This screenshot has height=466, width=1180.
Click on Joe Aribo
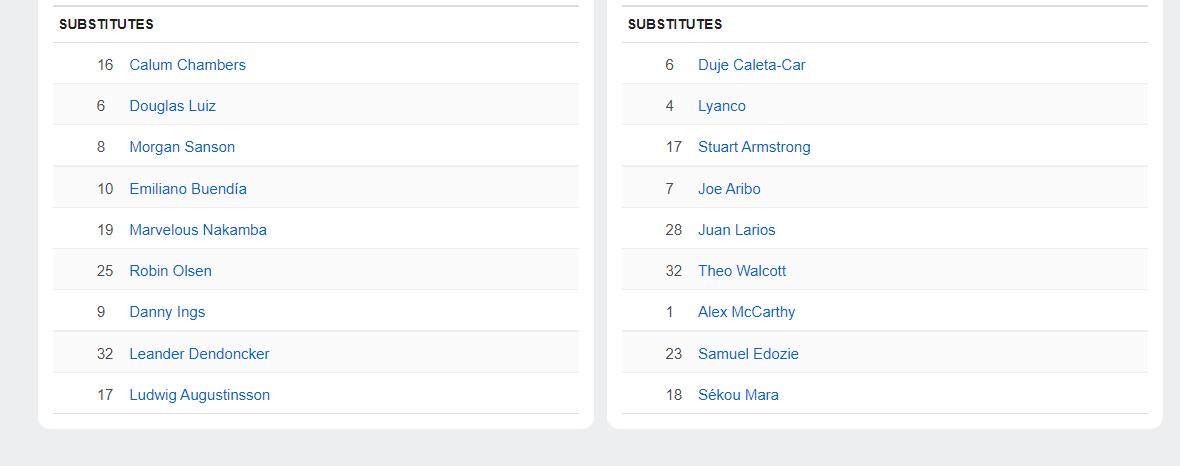point(729,189)
